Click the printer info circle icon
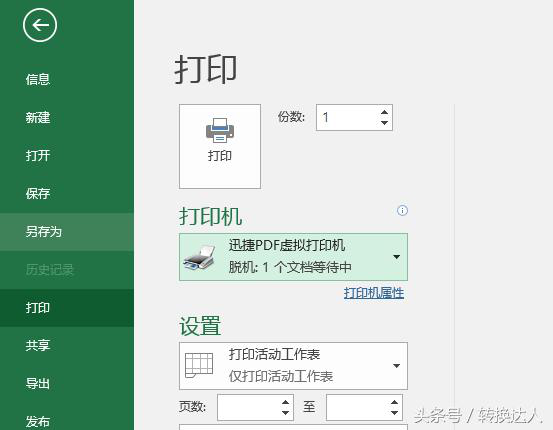Screen dimensions: 553x430 (x=402, y=211)
